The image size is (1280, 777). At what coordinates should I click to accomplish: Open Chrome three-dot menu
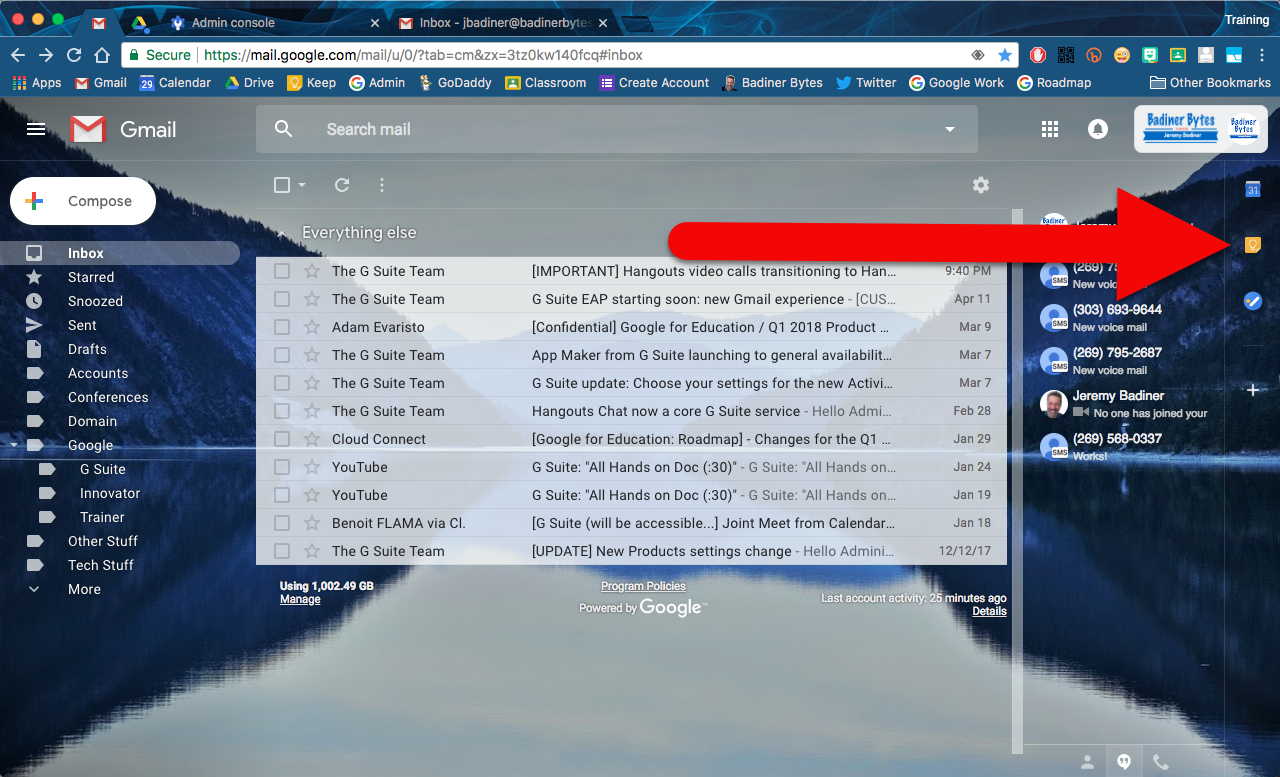(1263, 55)
